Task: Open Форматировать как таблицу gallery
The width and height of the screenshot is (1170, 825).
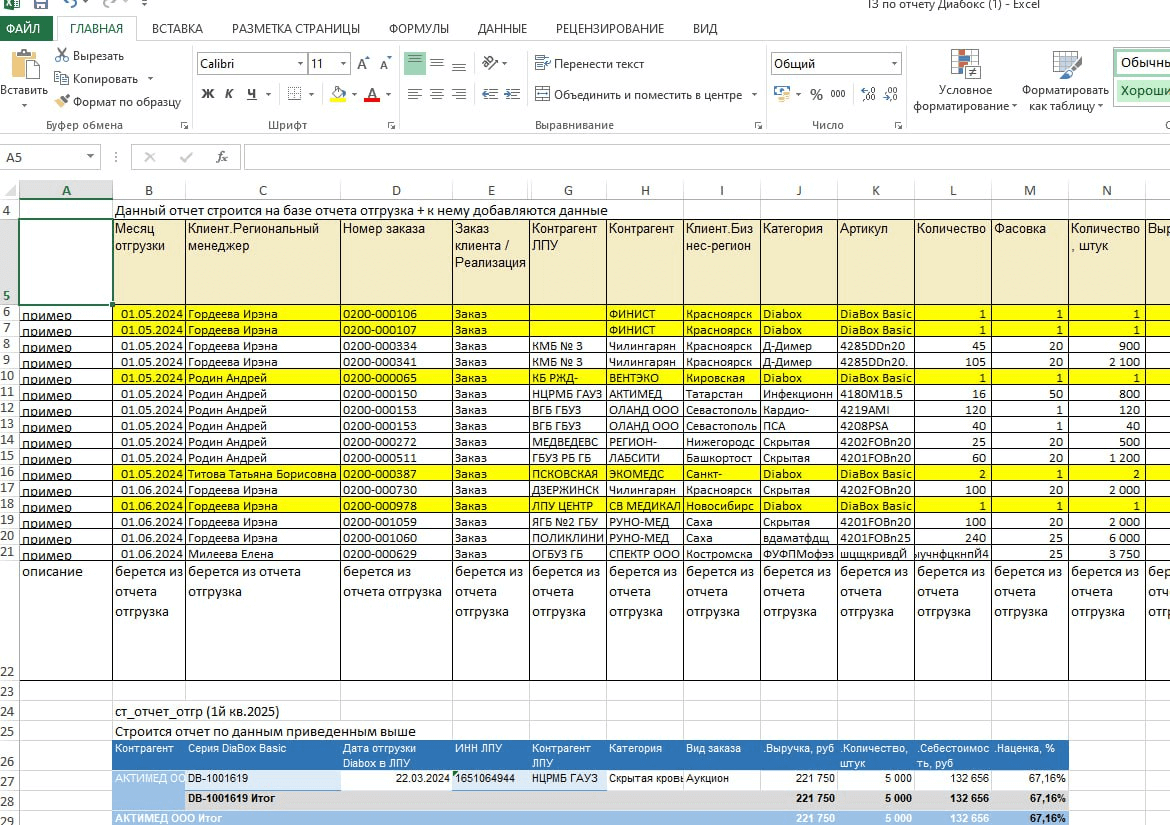Action: [x=1066, y=81]
